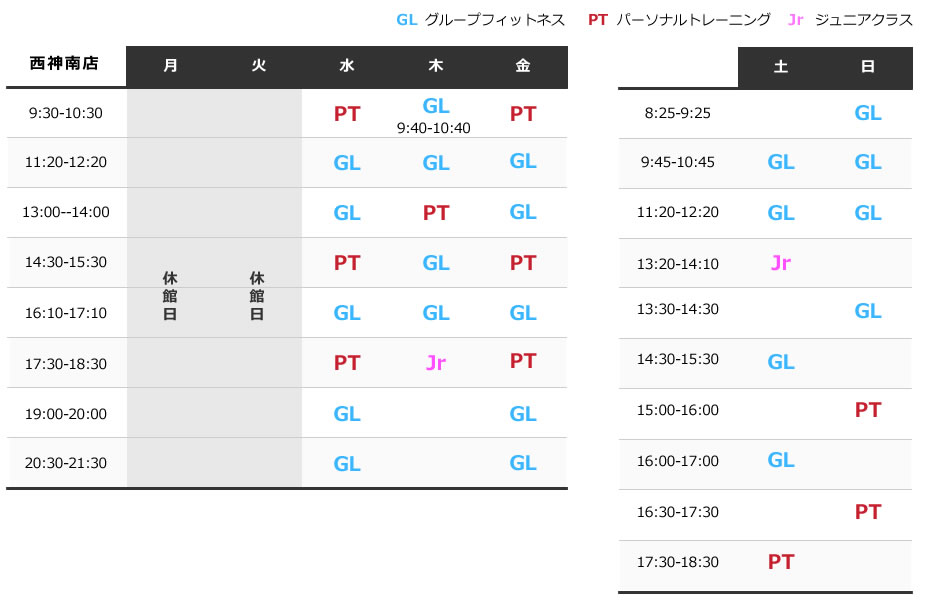
Task: Select the 土 (Saturday) column header
Action: pos(781,67)
